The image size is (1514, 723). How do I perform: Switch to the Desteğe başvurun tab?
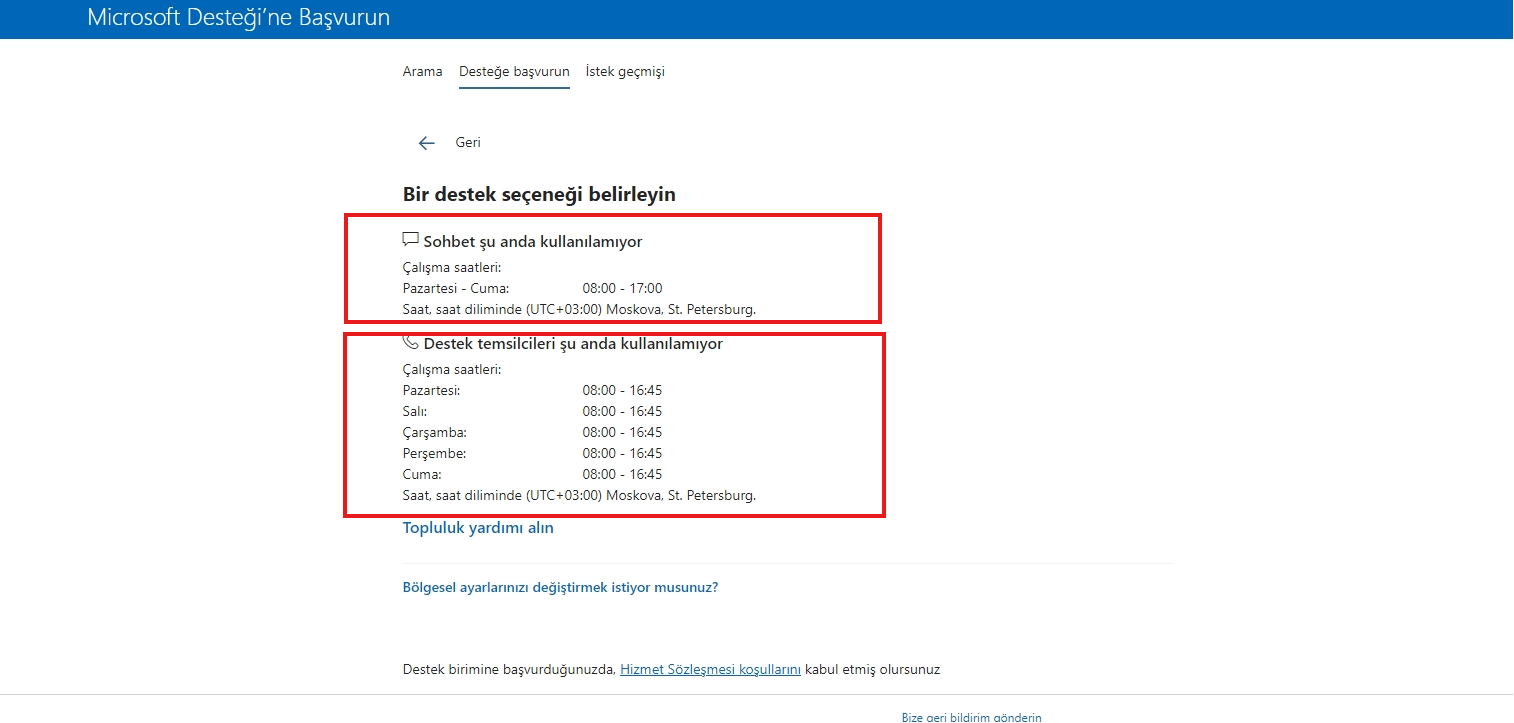(x=514, y=72)
